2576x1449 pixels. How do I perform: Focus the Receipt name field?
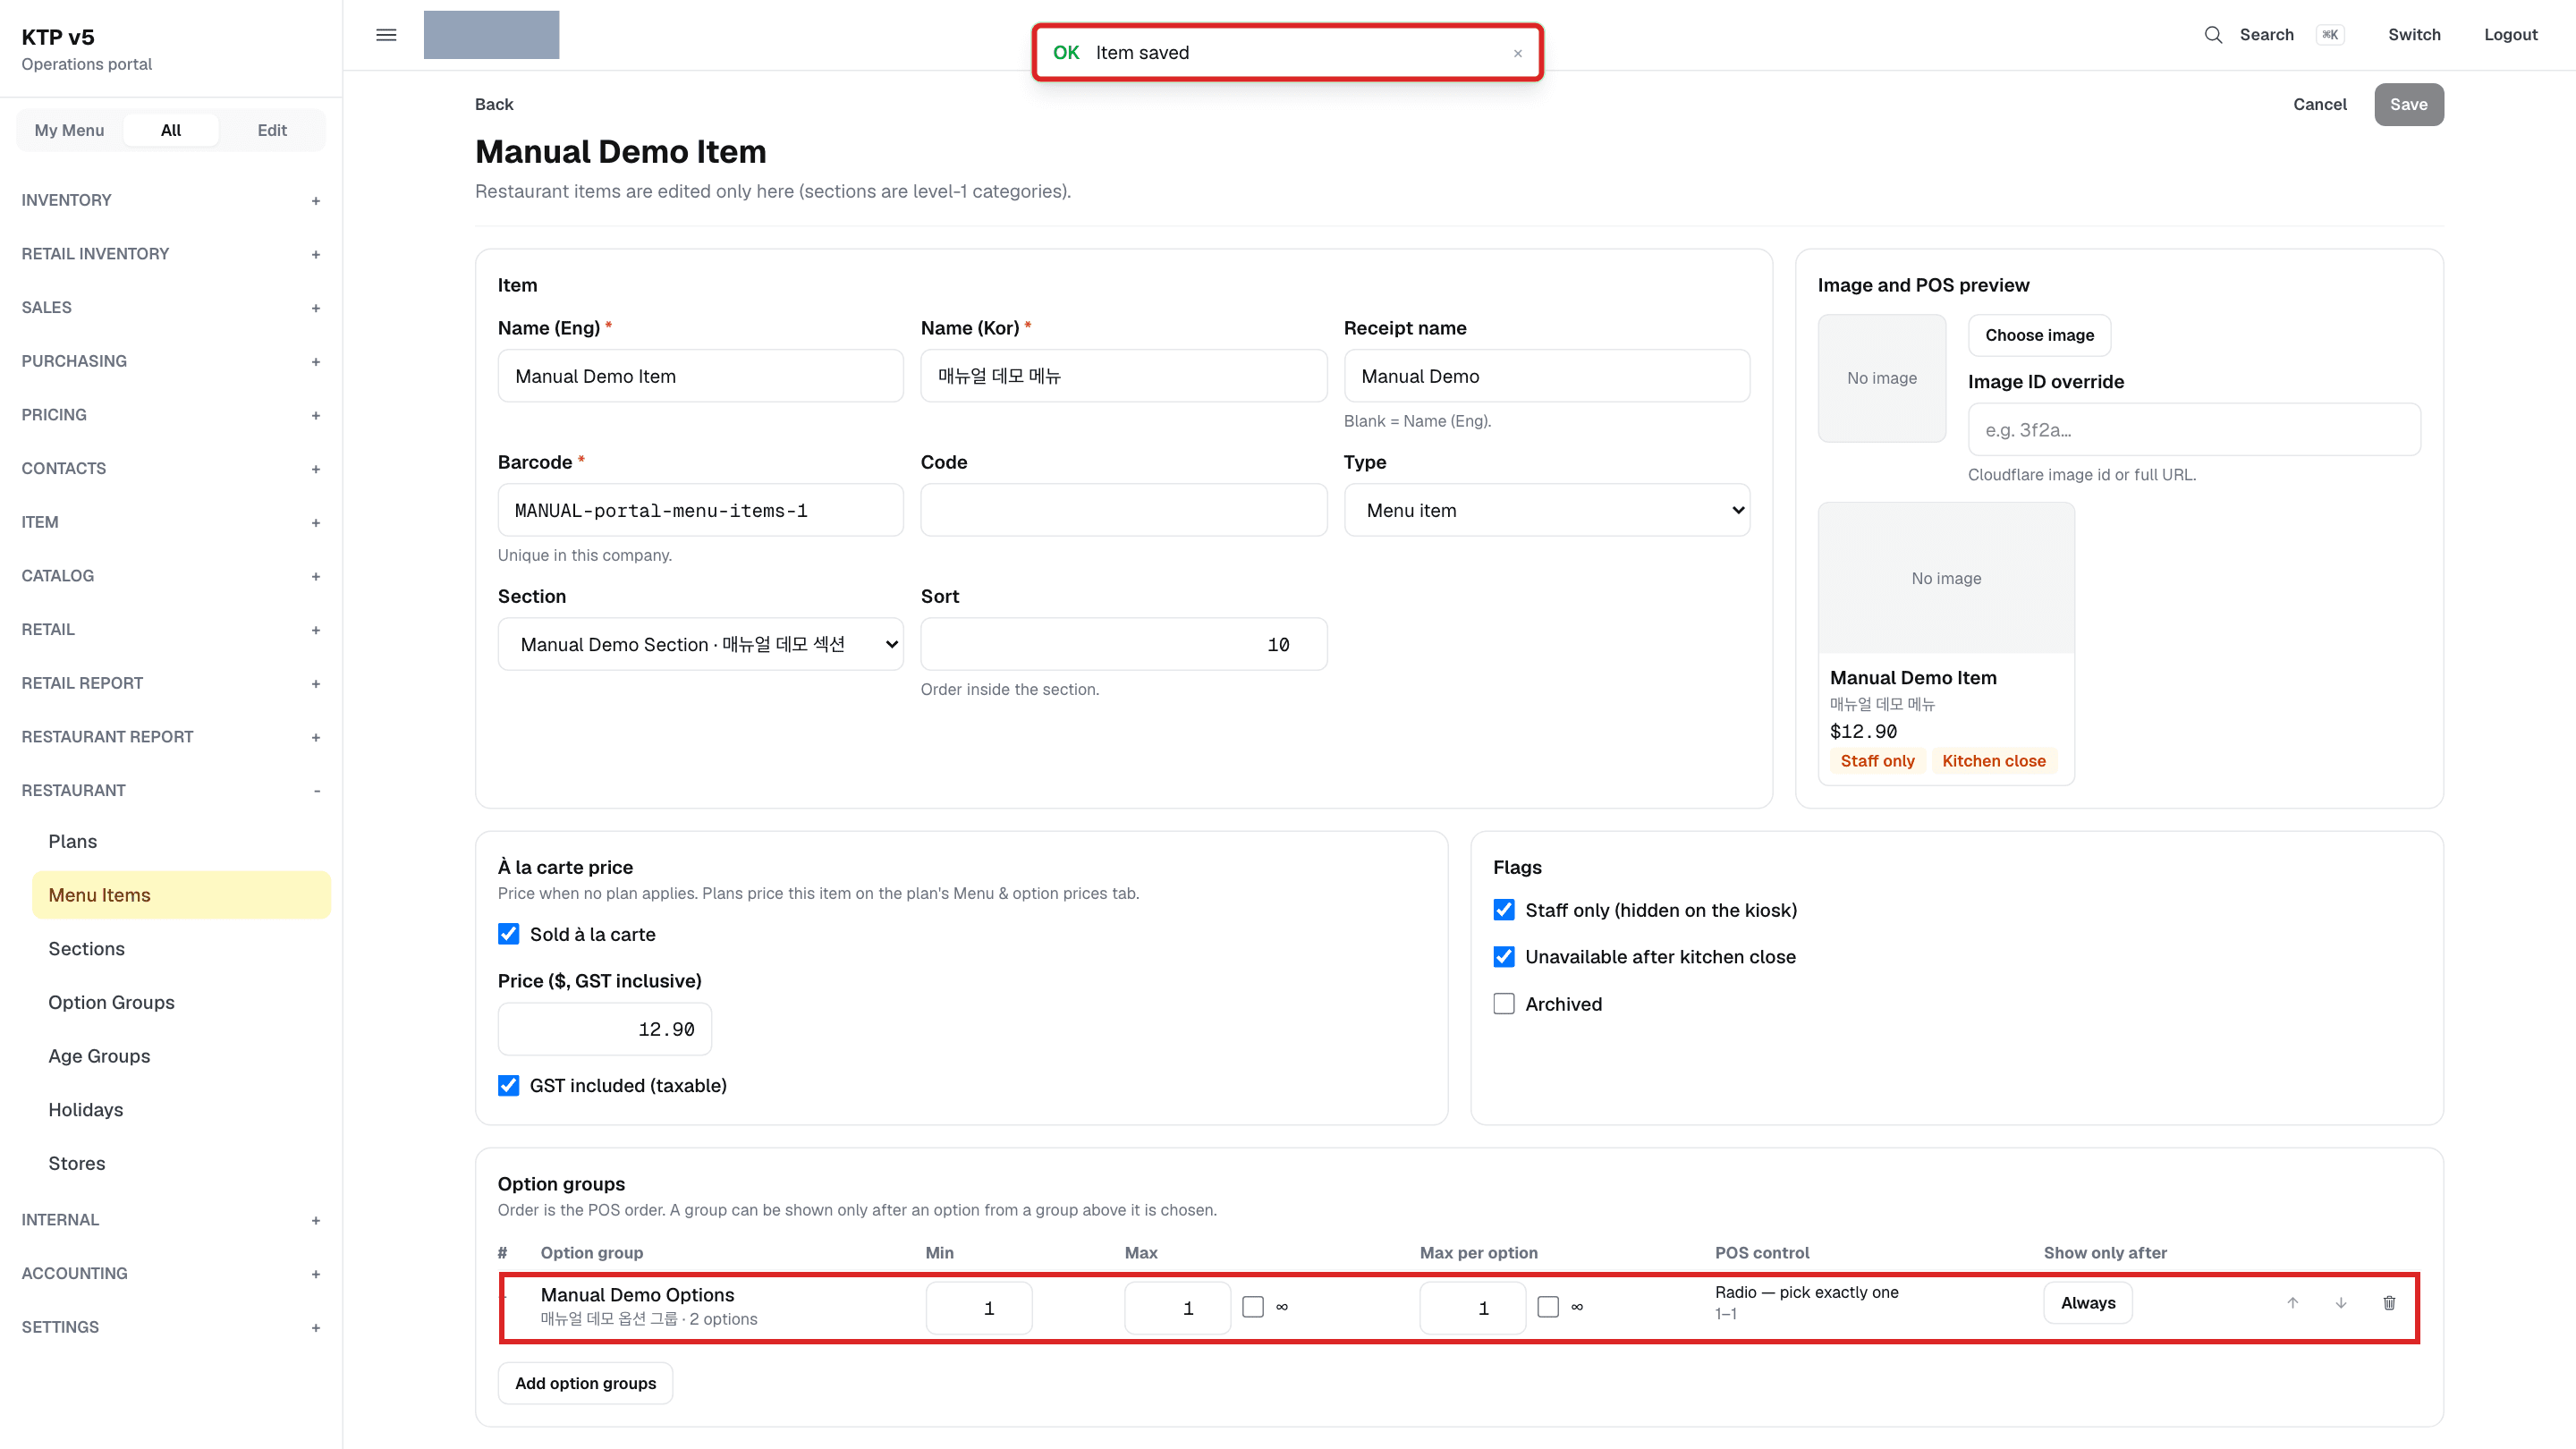pyautogui.click(x=1546, y=376)
